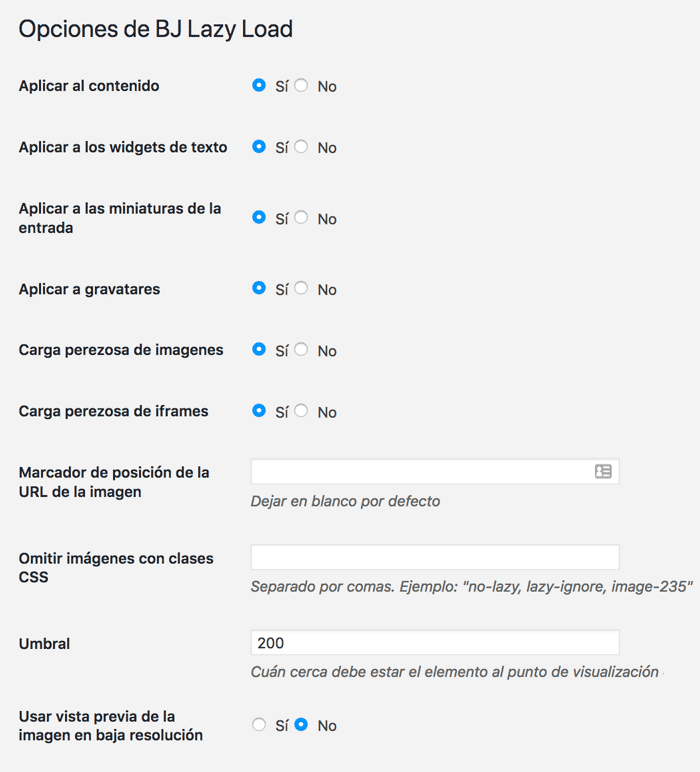Set miniaturas de la entrada to Sí
This screenshot has width=700, height=772.
pos(259,218)
